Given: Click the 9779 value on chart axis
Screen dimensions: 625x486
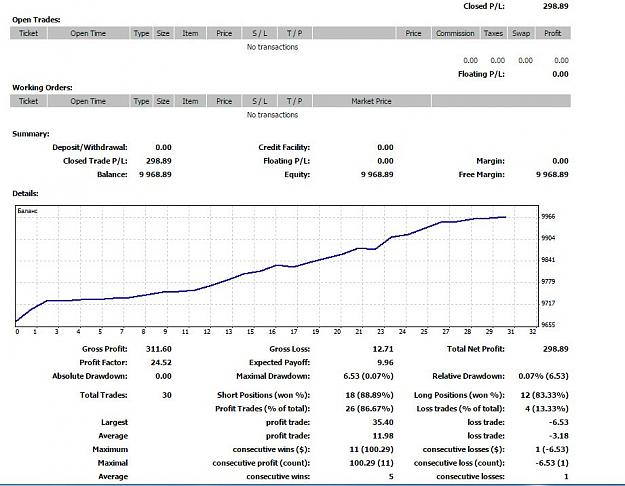Looking at the screenshot, I should (x=548, y=281).
